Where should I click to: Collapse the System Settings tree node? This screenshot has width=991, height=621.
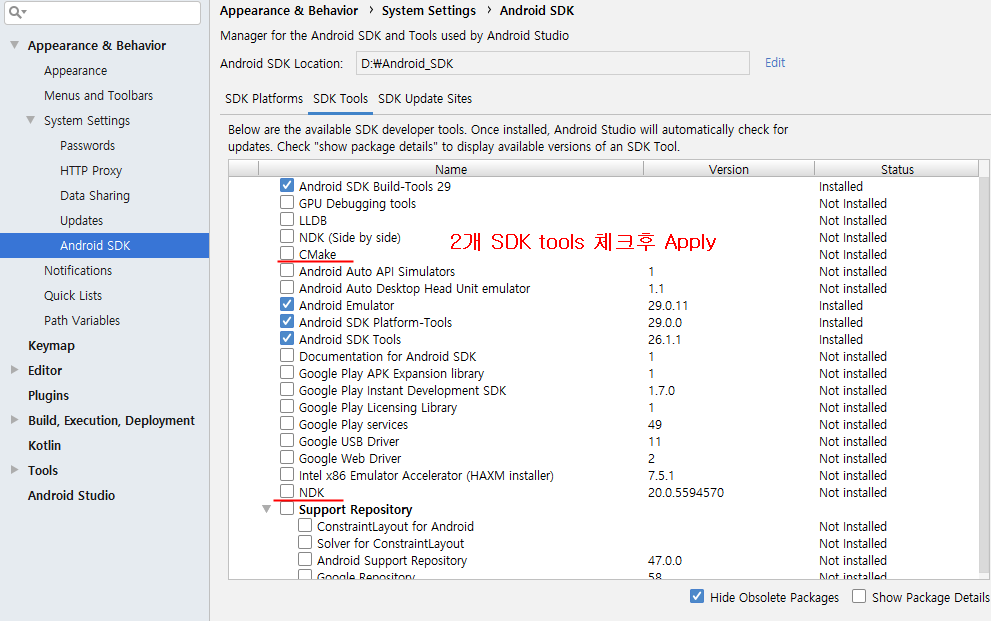[x=30, y=120]
